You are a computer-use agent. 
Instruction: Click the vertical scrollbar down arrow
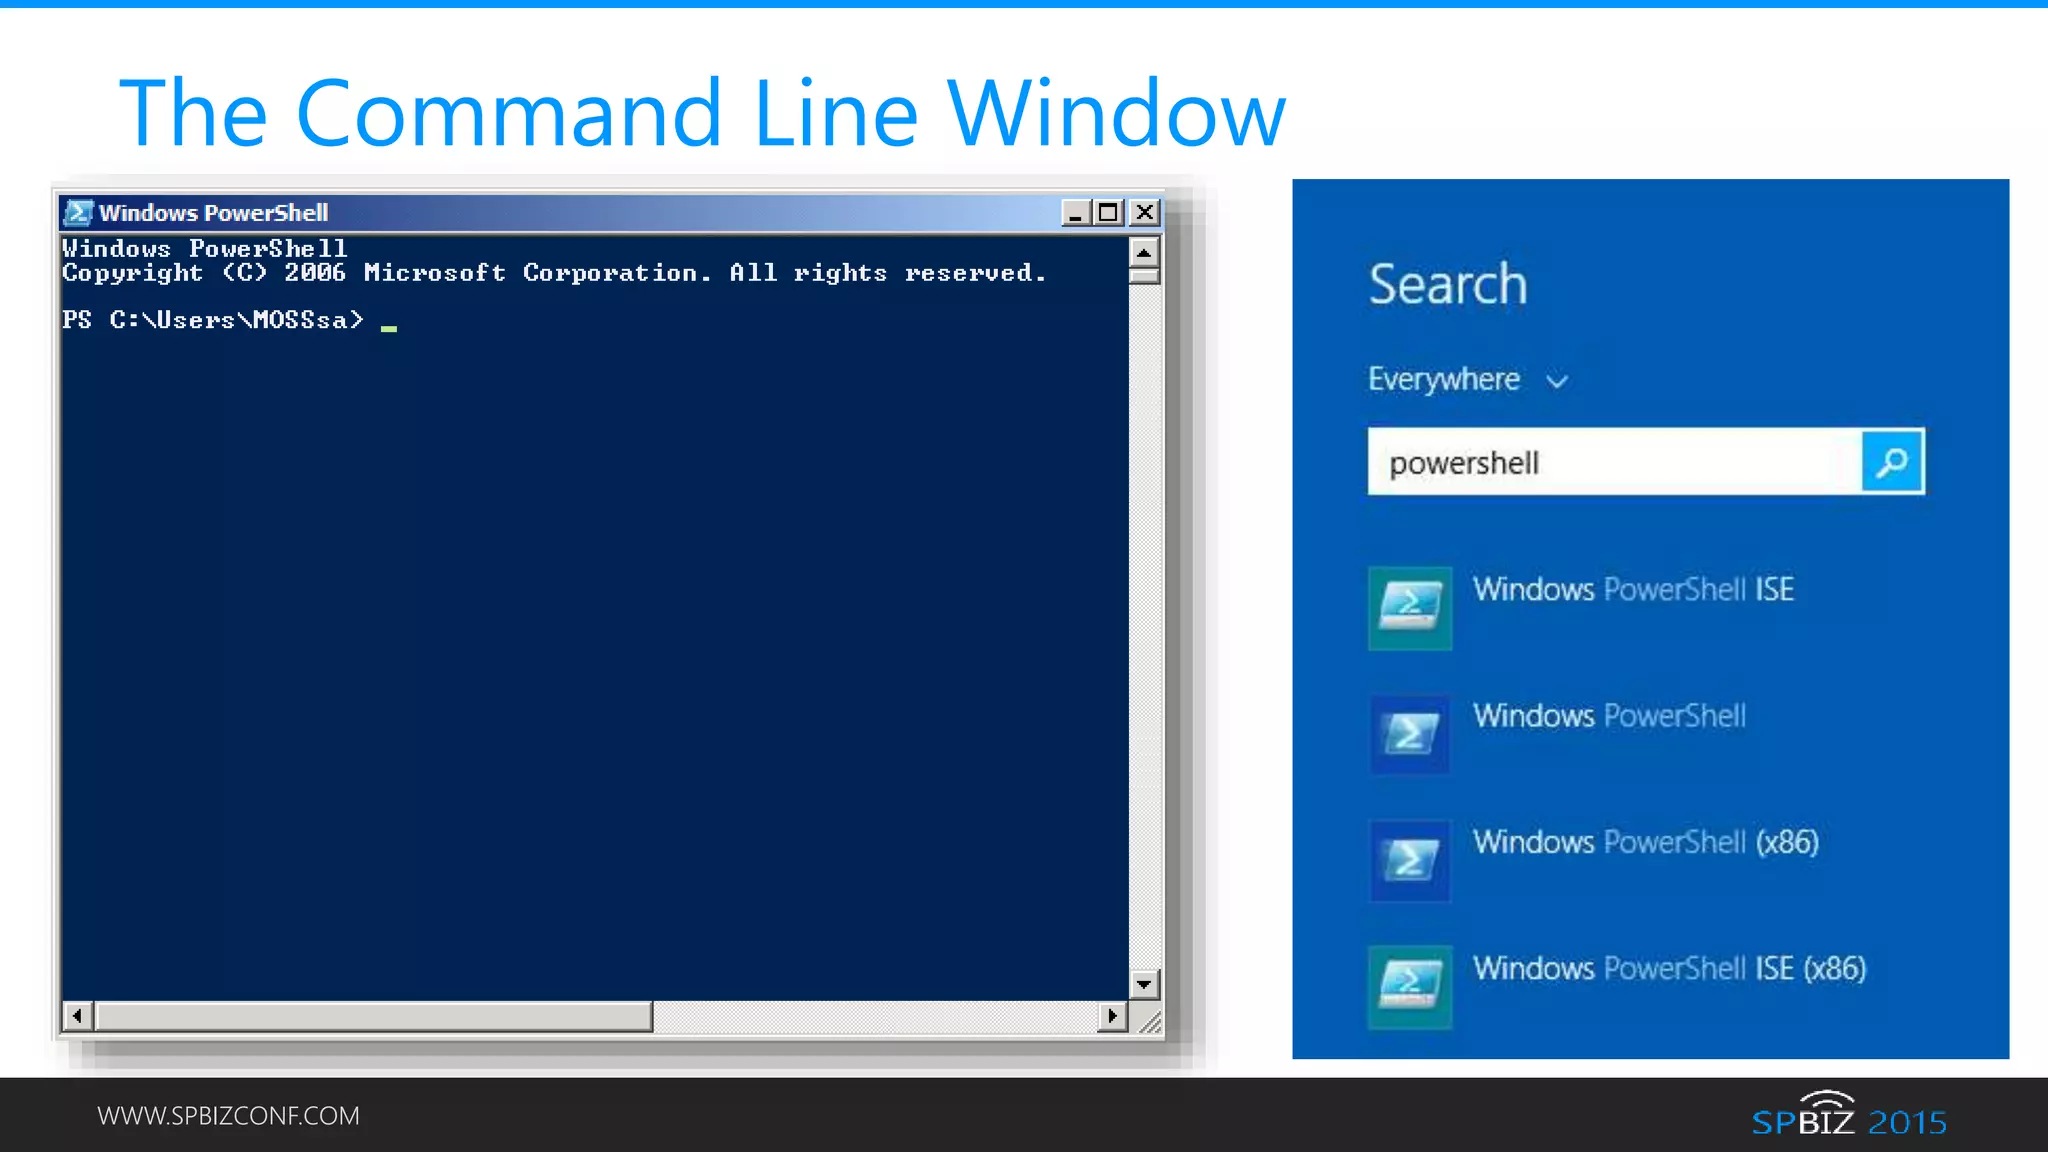(1144, 984)
